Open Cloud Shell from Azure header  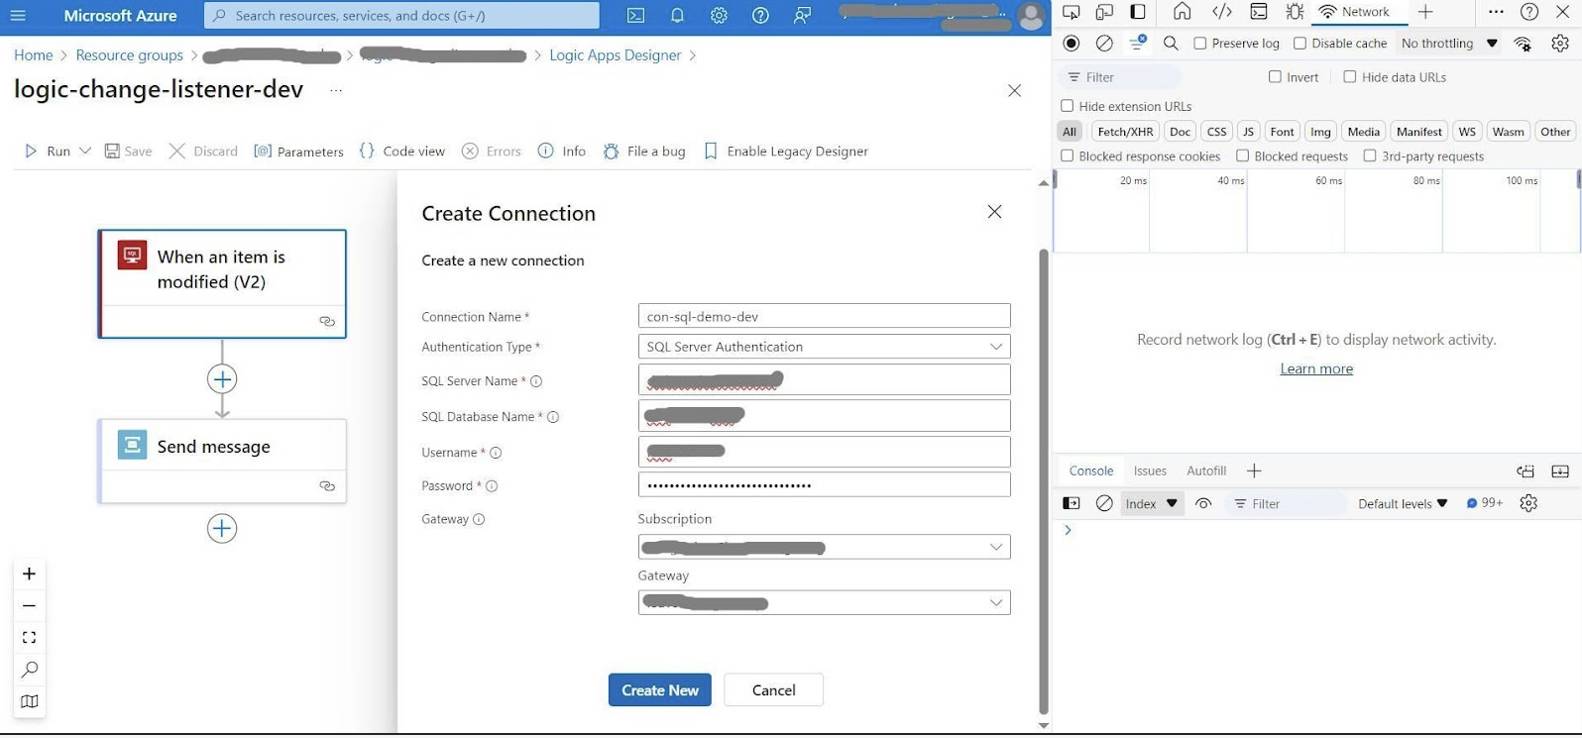635,15
